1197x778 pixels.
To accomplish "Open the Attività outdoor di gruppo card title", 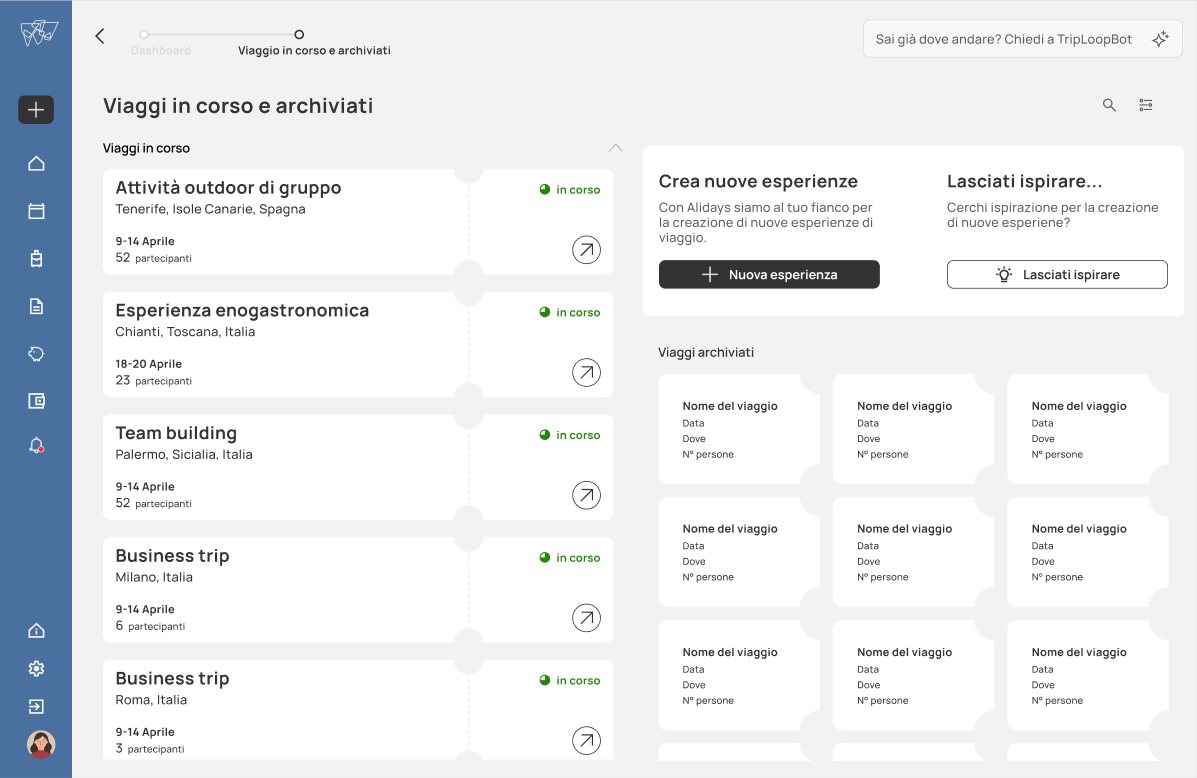I will tap(228, 188).
